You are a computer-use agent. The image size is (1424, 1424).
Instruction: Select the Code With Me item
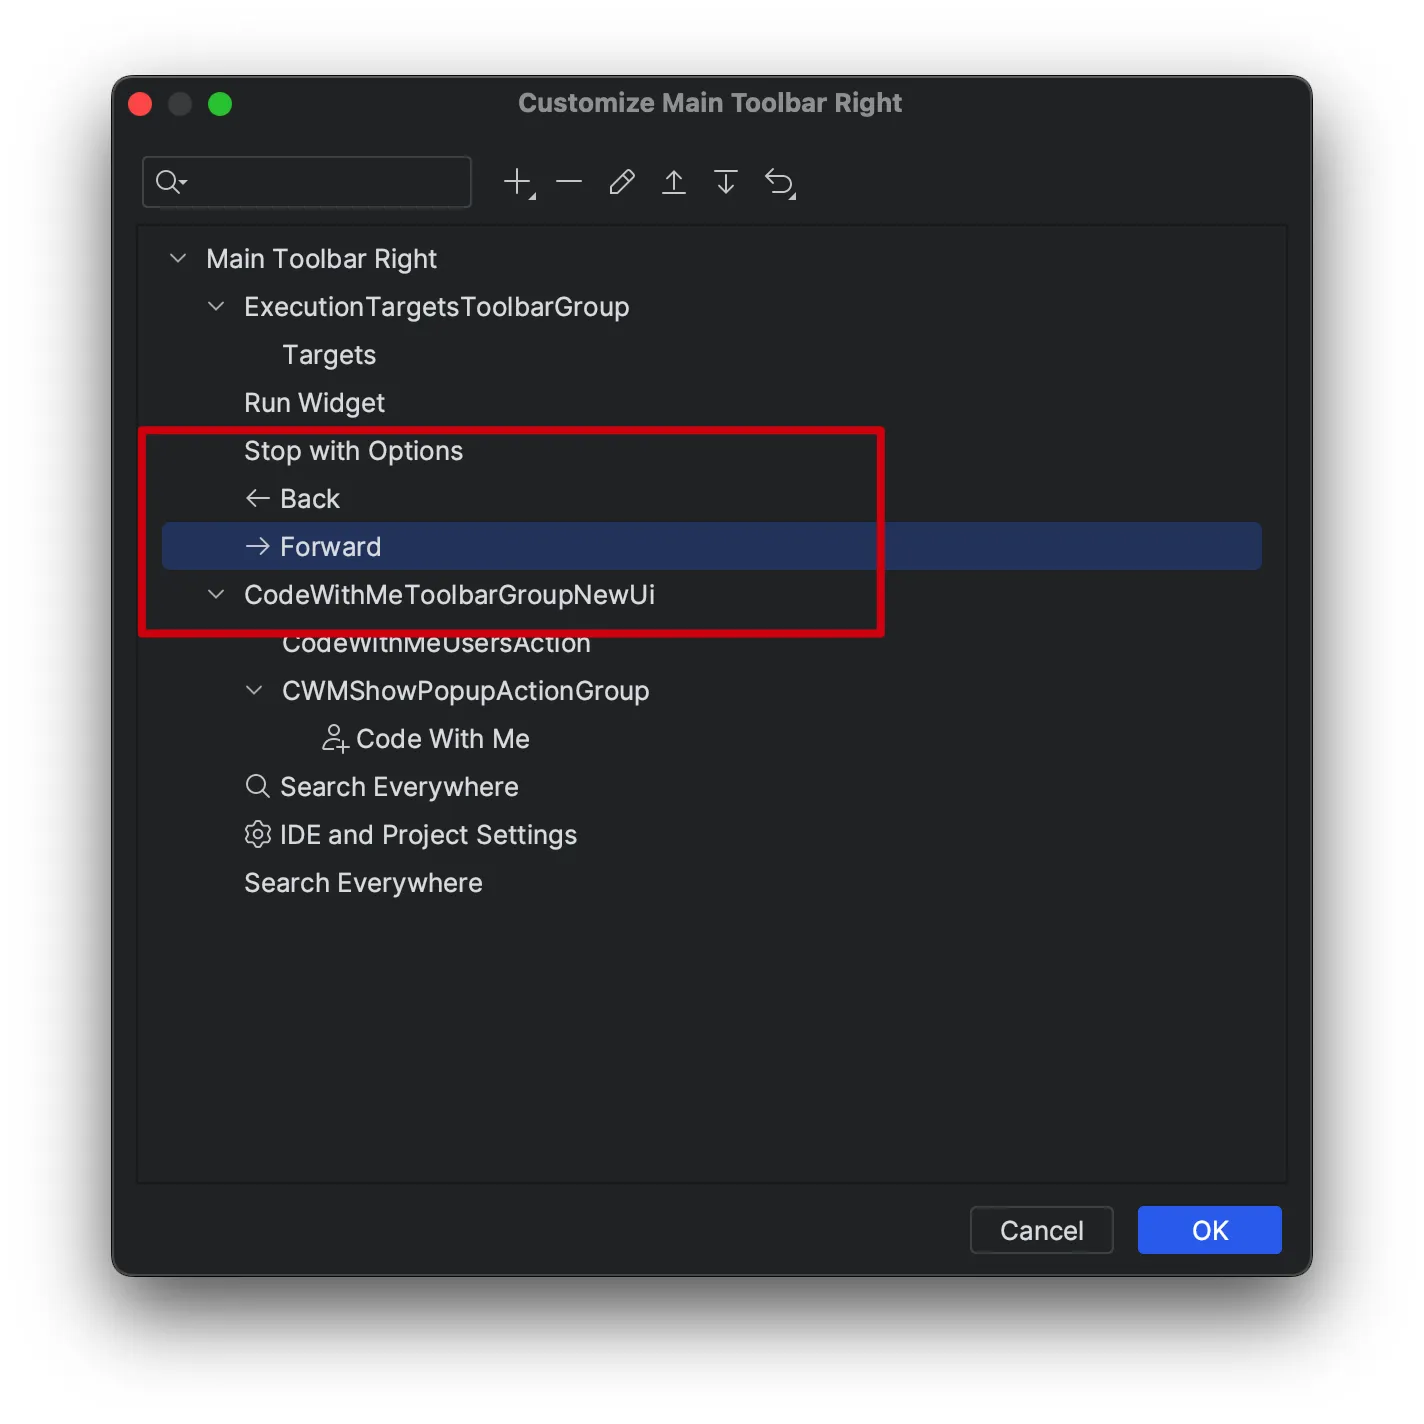(442, 739)
